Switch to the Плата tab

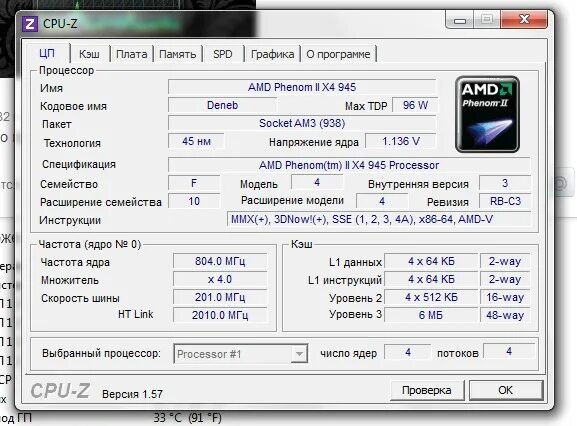pyautogui.click(x=131, y=54)
